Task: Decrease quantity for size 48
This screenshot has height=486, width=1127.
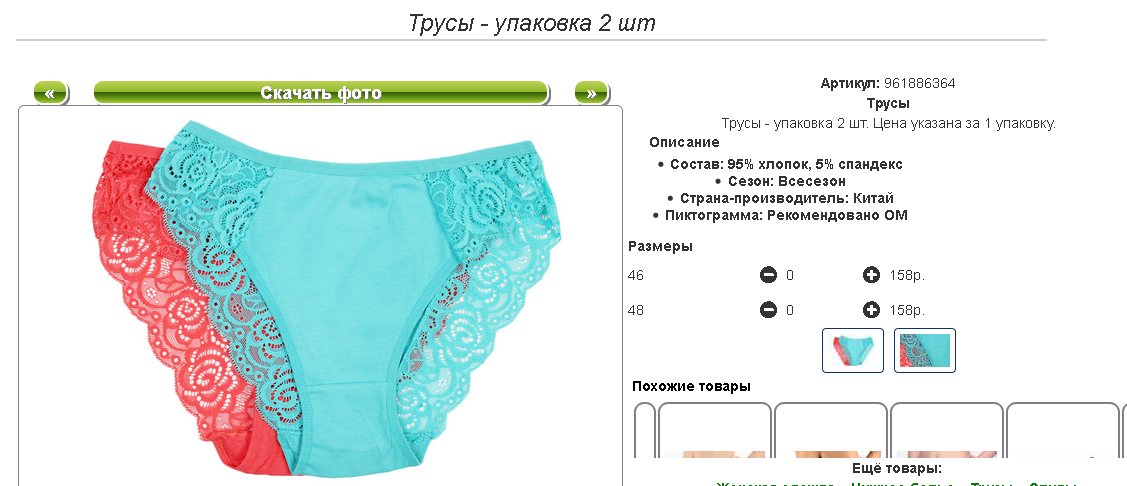Action: 768,310
